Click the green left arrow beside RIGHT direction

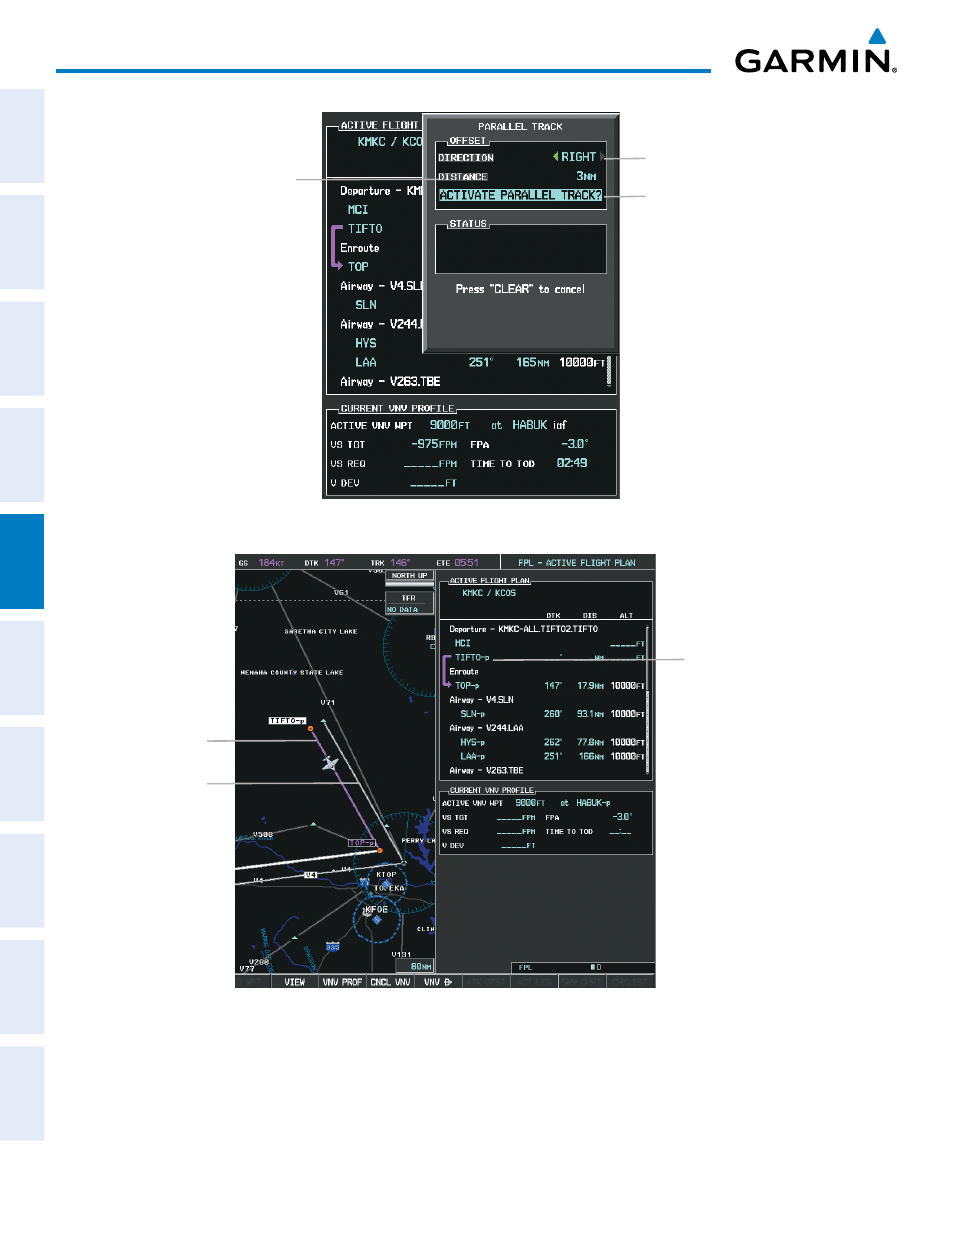pos(555,157)
